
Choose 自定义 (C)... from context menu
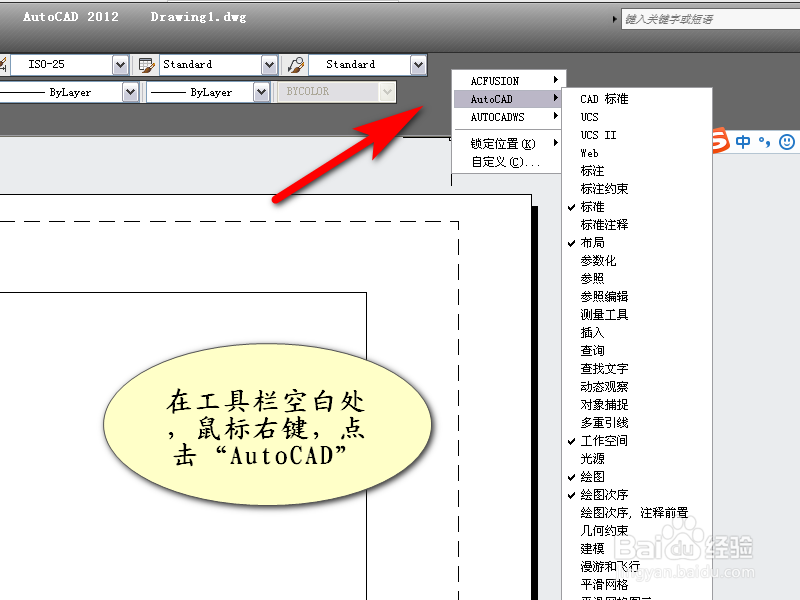508,162
